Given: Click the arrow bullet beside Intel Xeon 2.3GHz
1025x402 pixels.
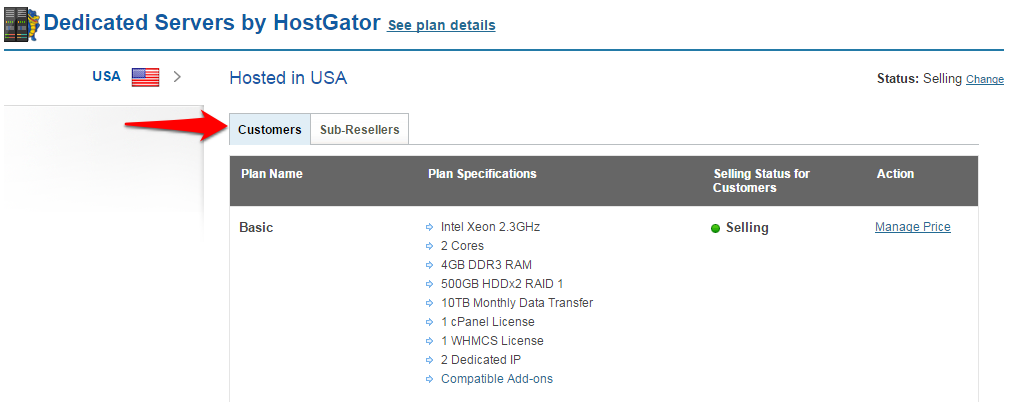Looking at the screenshot, I should coord(429,227).
